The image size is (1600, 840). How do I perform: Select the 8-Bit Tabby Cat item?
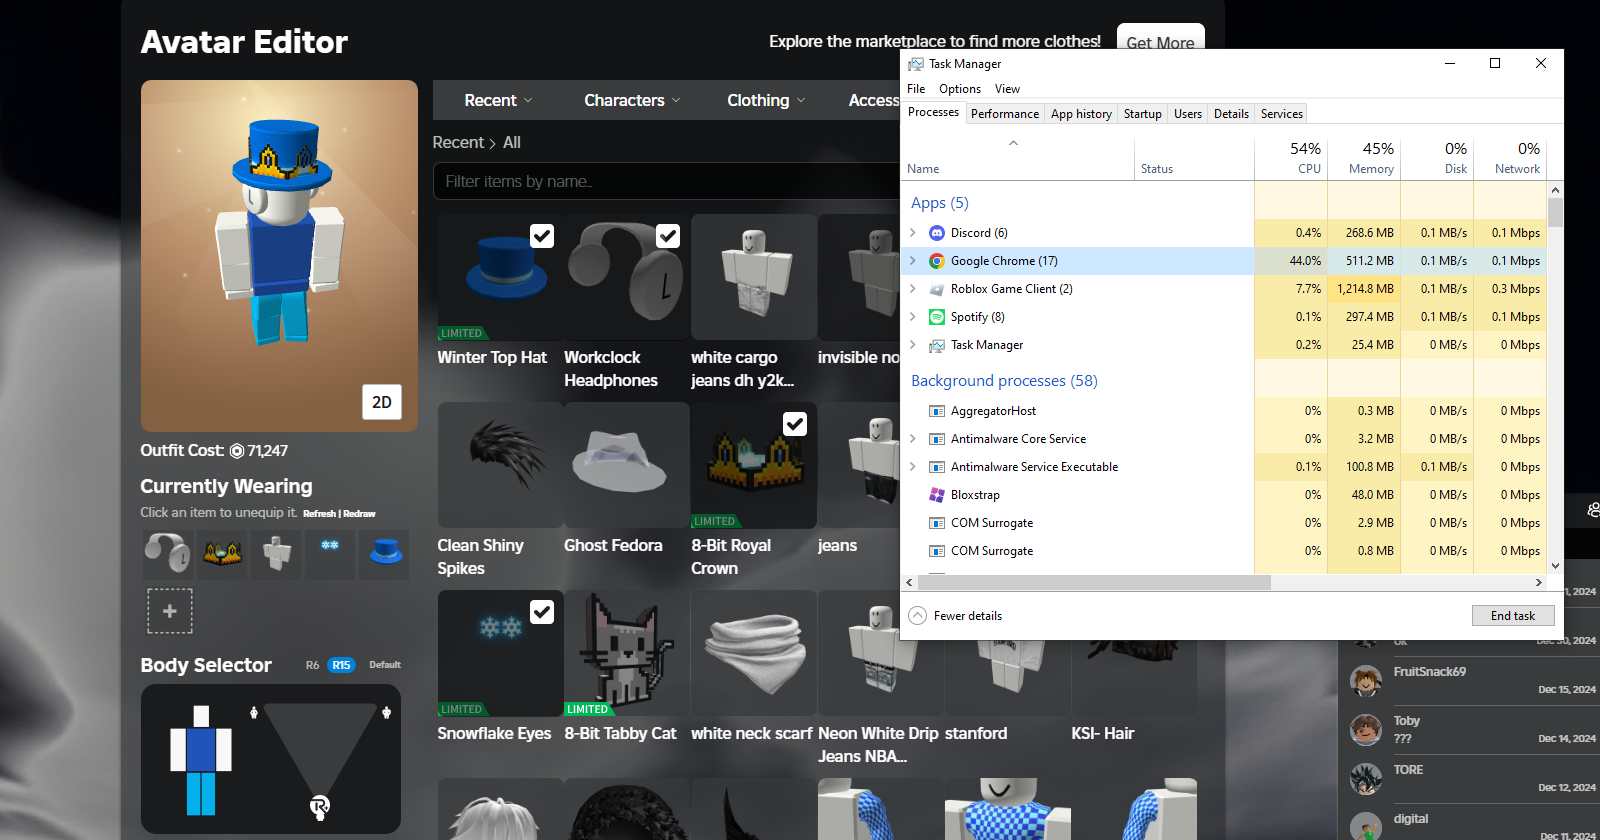[626, 653]
